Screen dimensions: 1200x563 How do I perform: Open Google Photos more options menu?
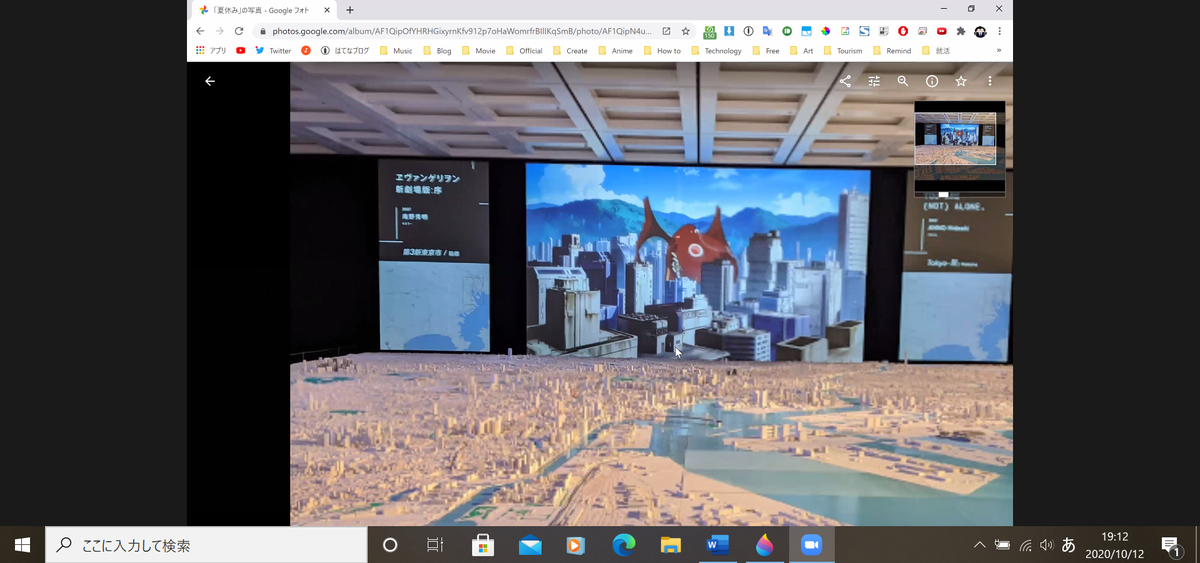(990, 81)
